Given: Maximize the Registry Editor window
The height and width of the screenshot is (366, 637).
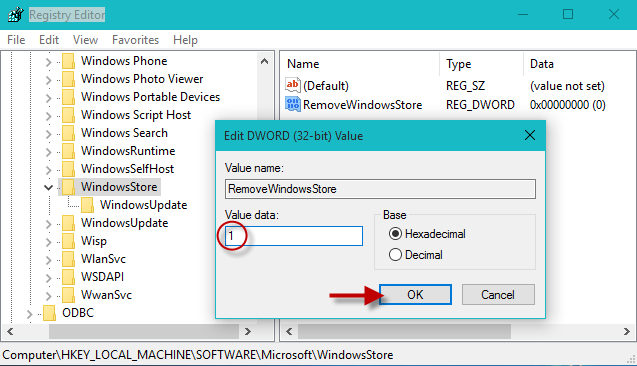Looking at the screenshot, I should pyautogui.click(x=568, y=15).
